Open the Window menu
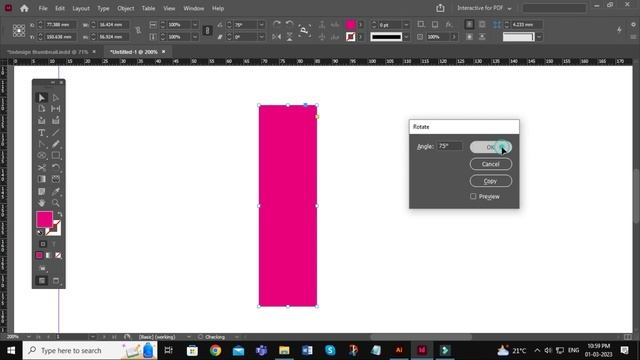 (x=193, y=8)
